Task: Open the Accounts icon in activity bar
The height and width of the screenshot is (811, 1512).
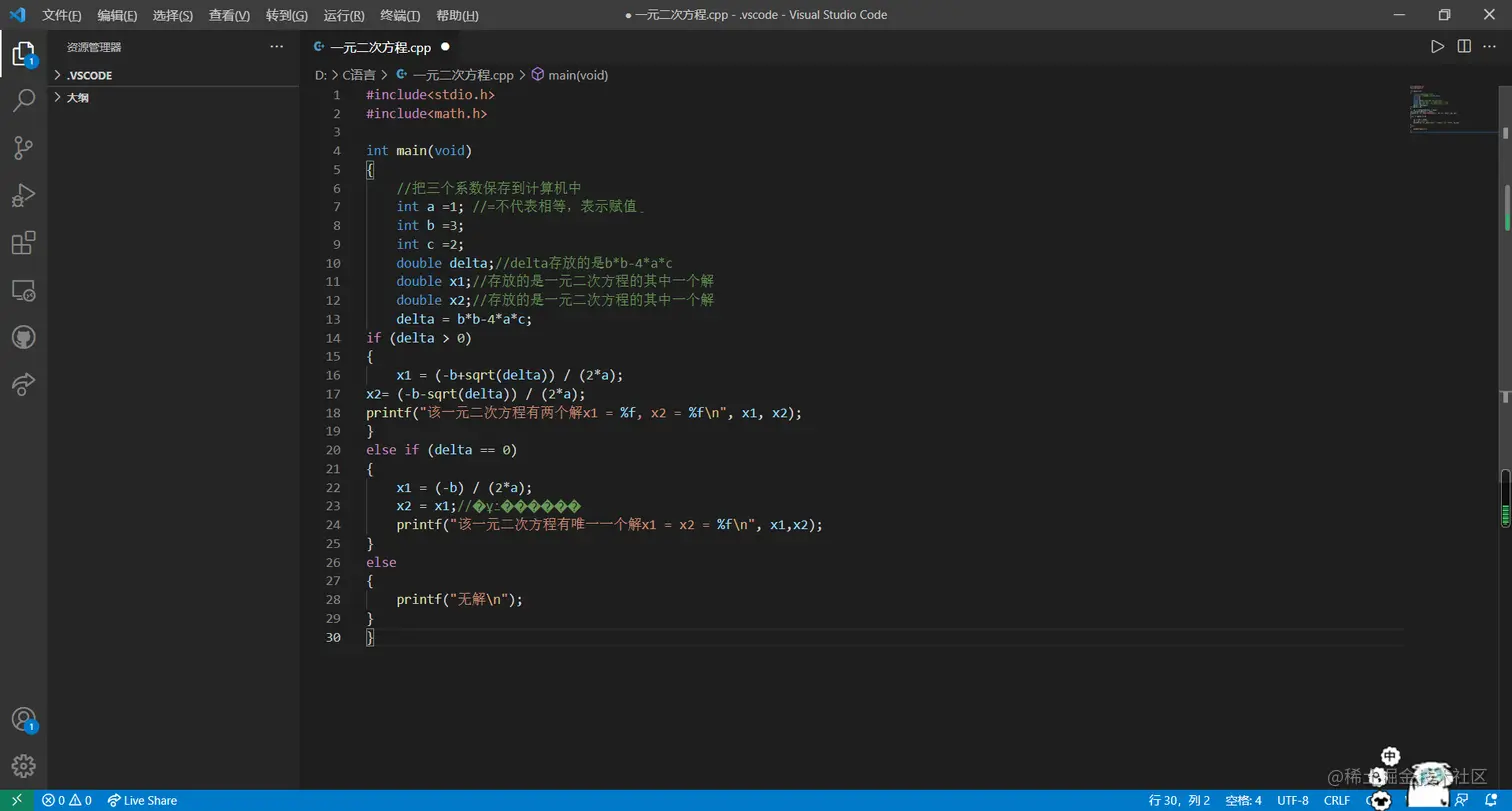Action: (x=23, y=719)
